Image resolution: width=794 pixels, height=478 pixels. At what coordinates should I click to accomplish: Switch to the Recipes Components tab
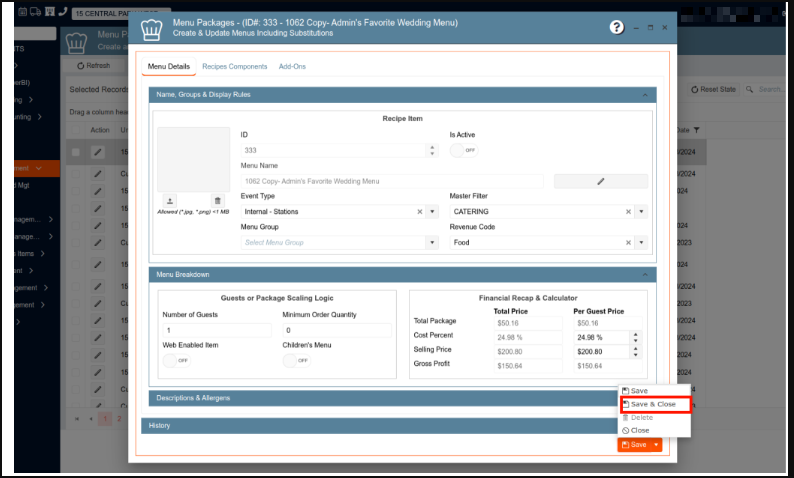tap(234, 66)
